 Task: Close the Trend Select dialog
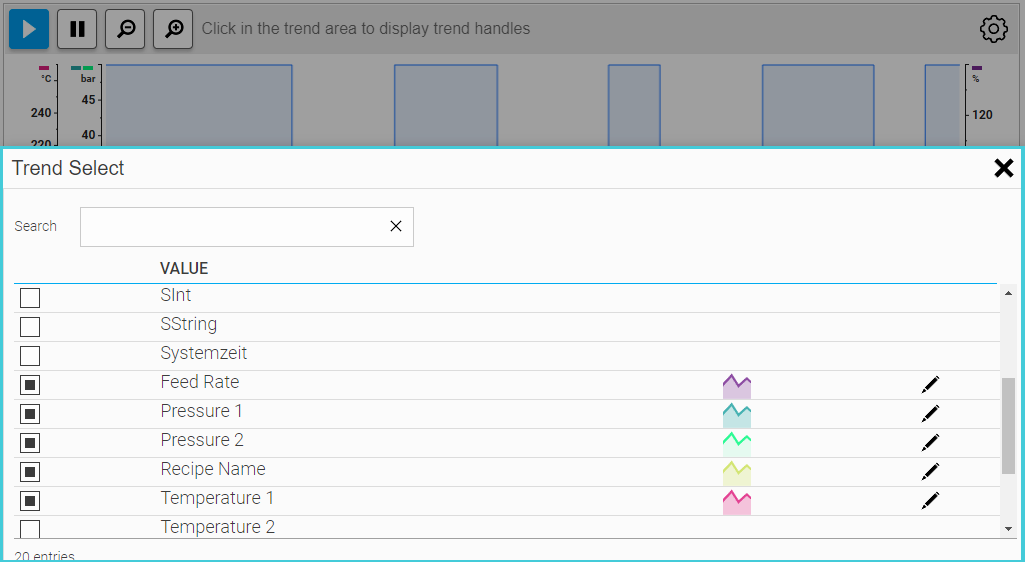tap(1003, 168)
